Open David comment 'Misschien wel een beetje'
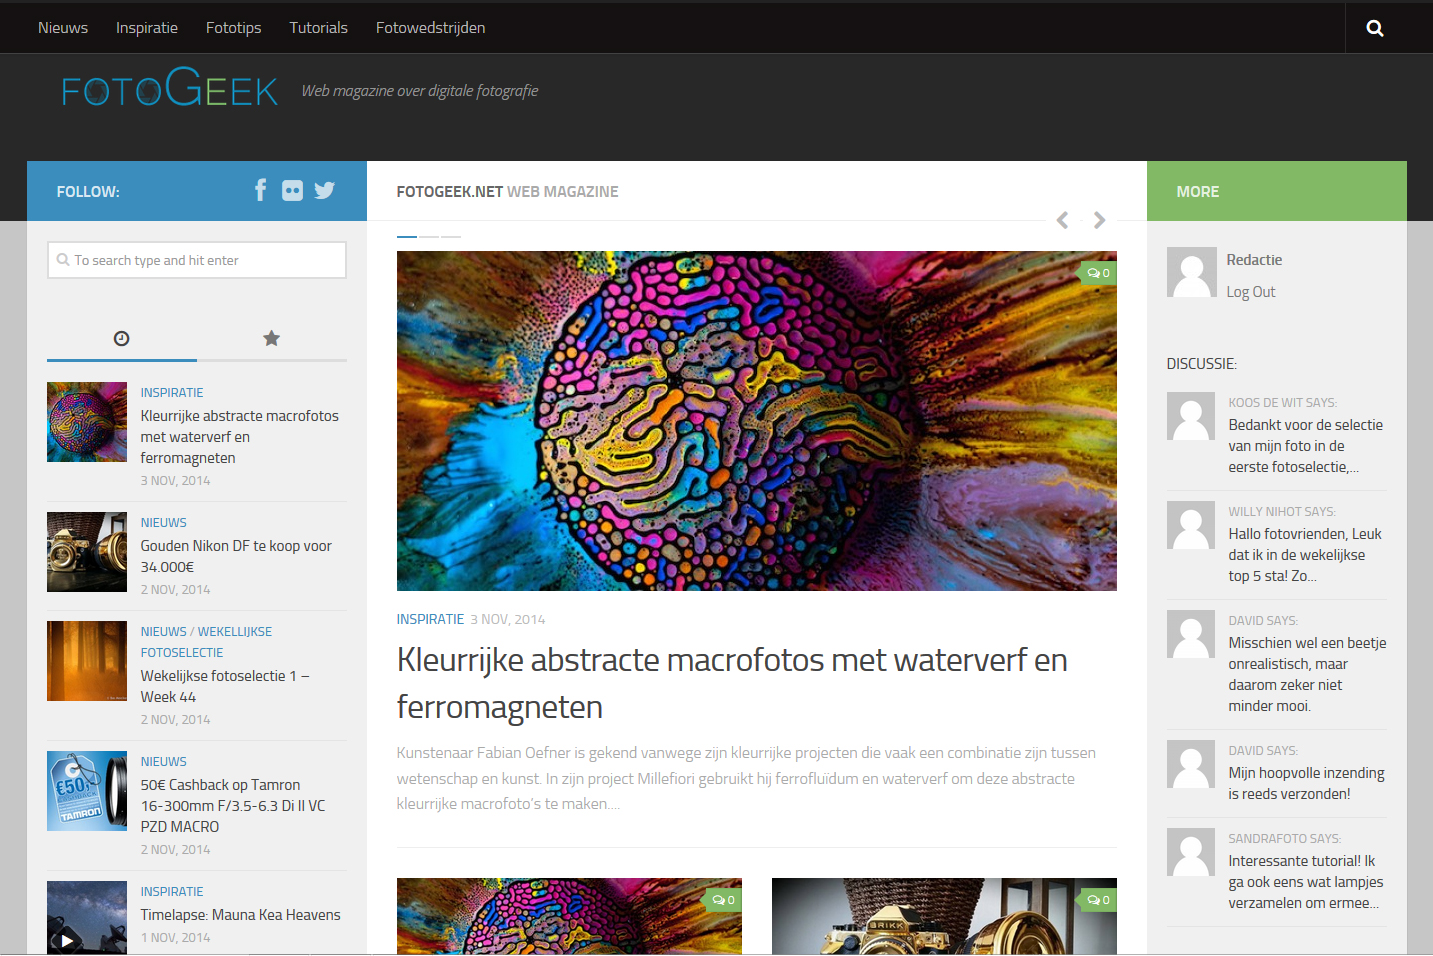Image resolution: width=1433 pixels, height=956 pixels. (x=1308, y=675)
